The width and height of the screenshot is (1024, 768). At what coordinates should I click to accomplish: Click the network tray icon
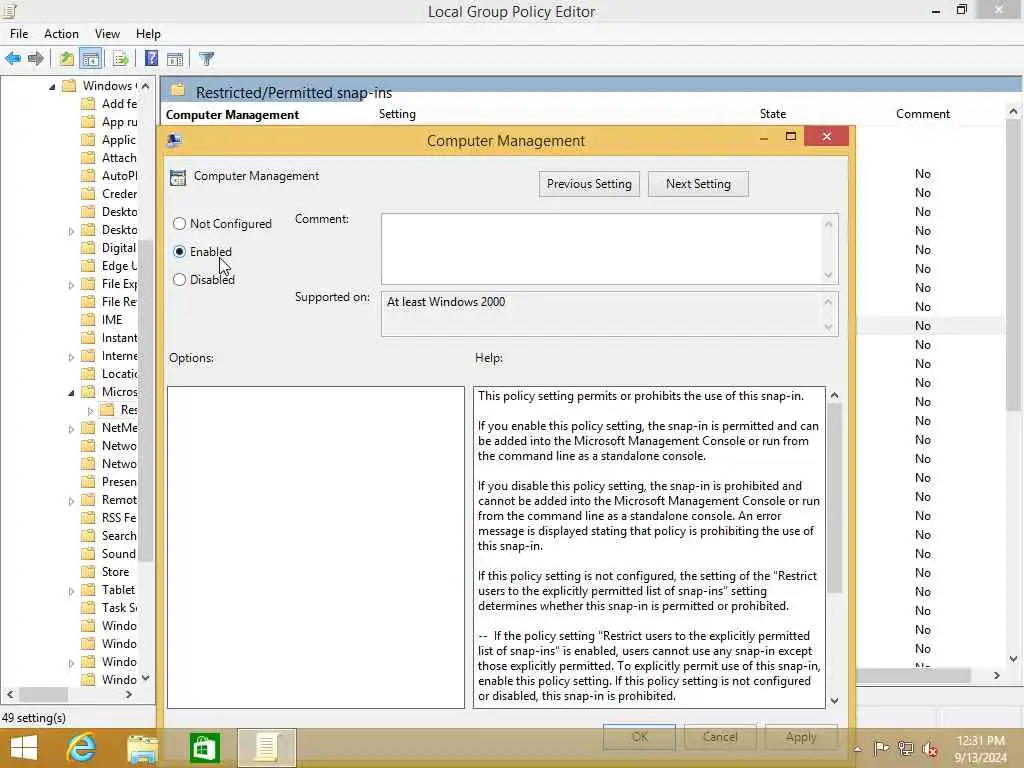click(x=906, y=748)
